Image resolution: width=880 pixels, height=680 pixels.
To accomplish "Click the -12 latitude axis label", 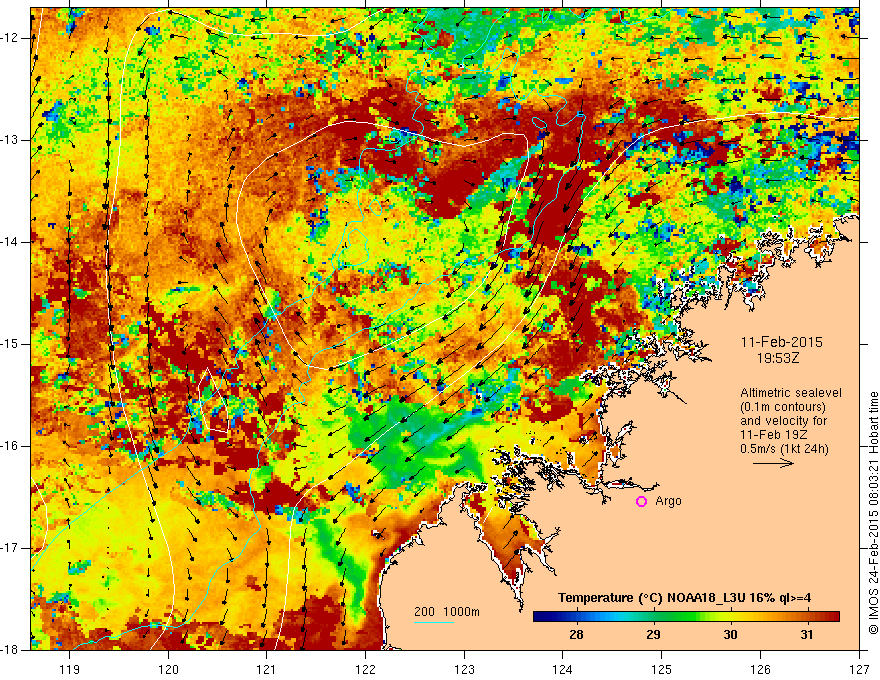I will point(11,38).
